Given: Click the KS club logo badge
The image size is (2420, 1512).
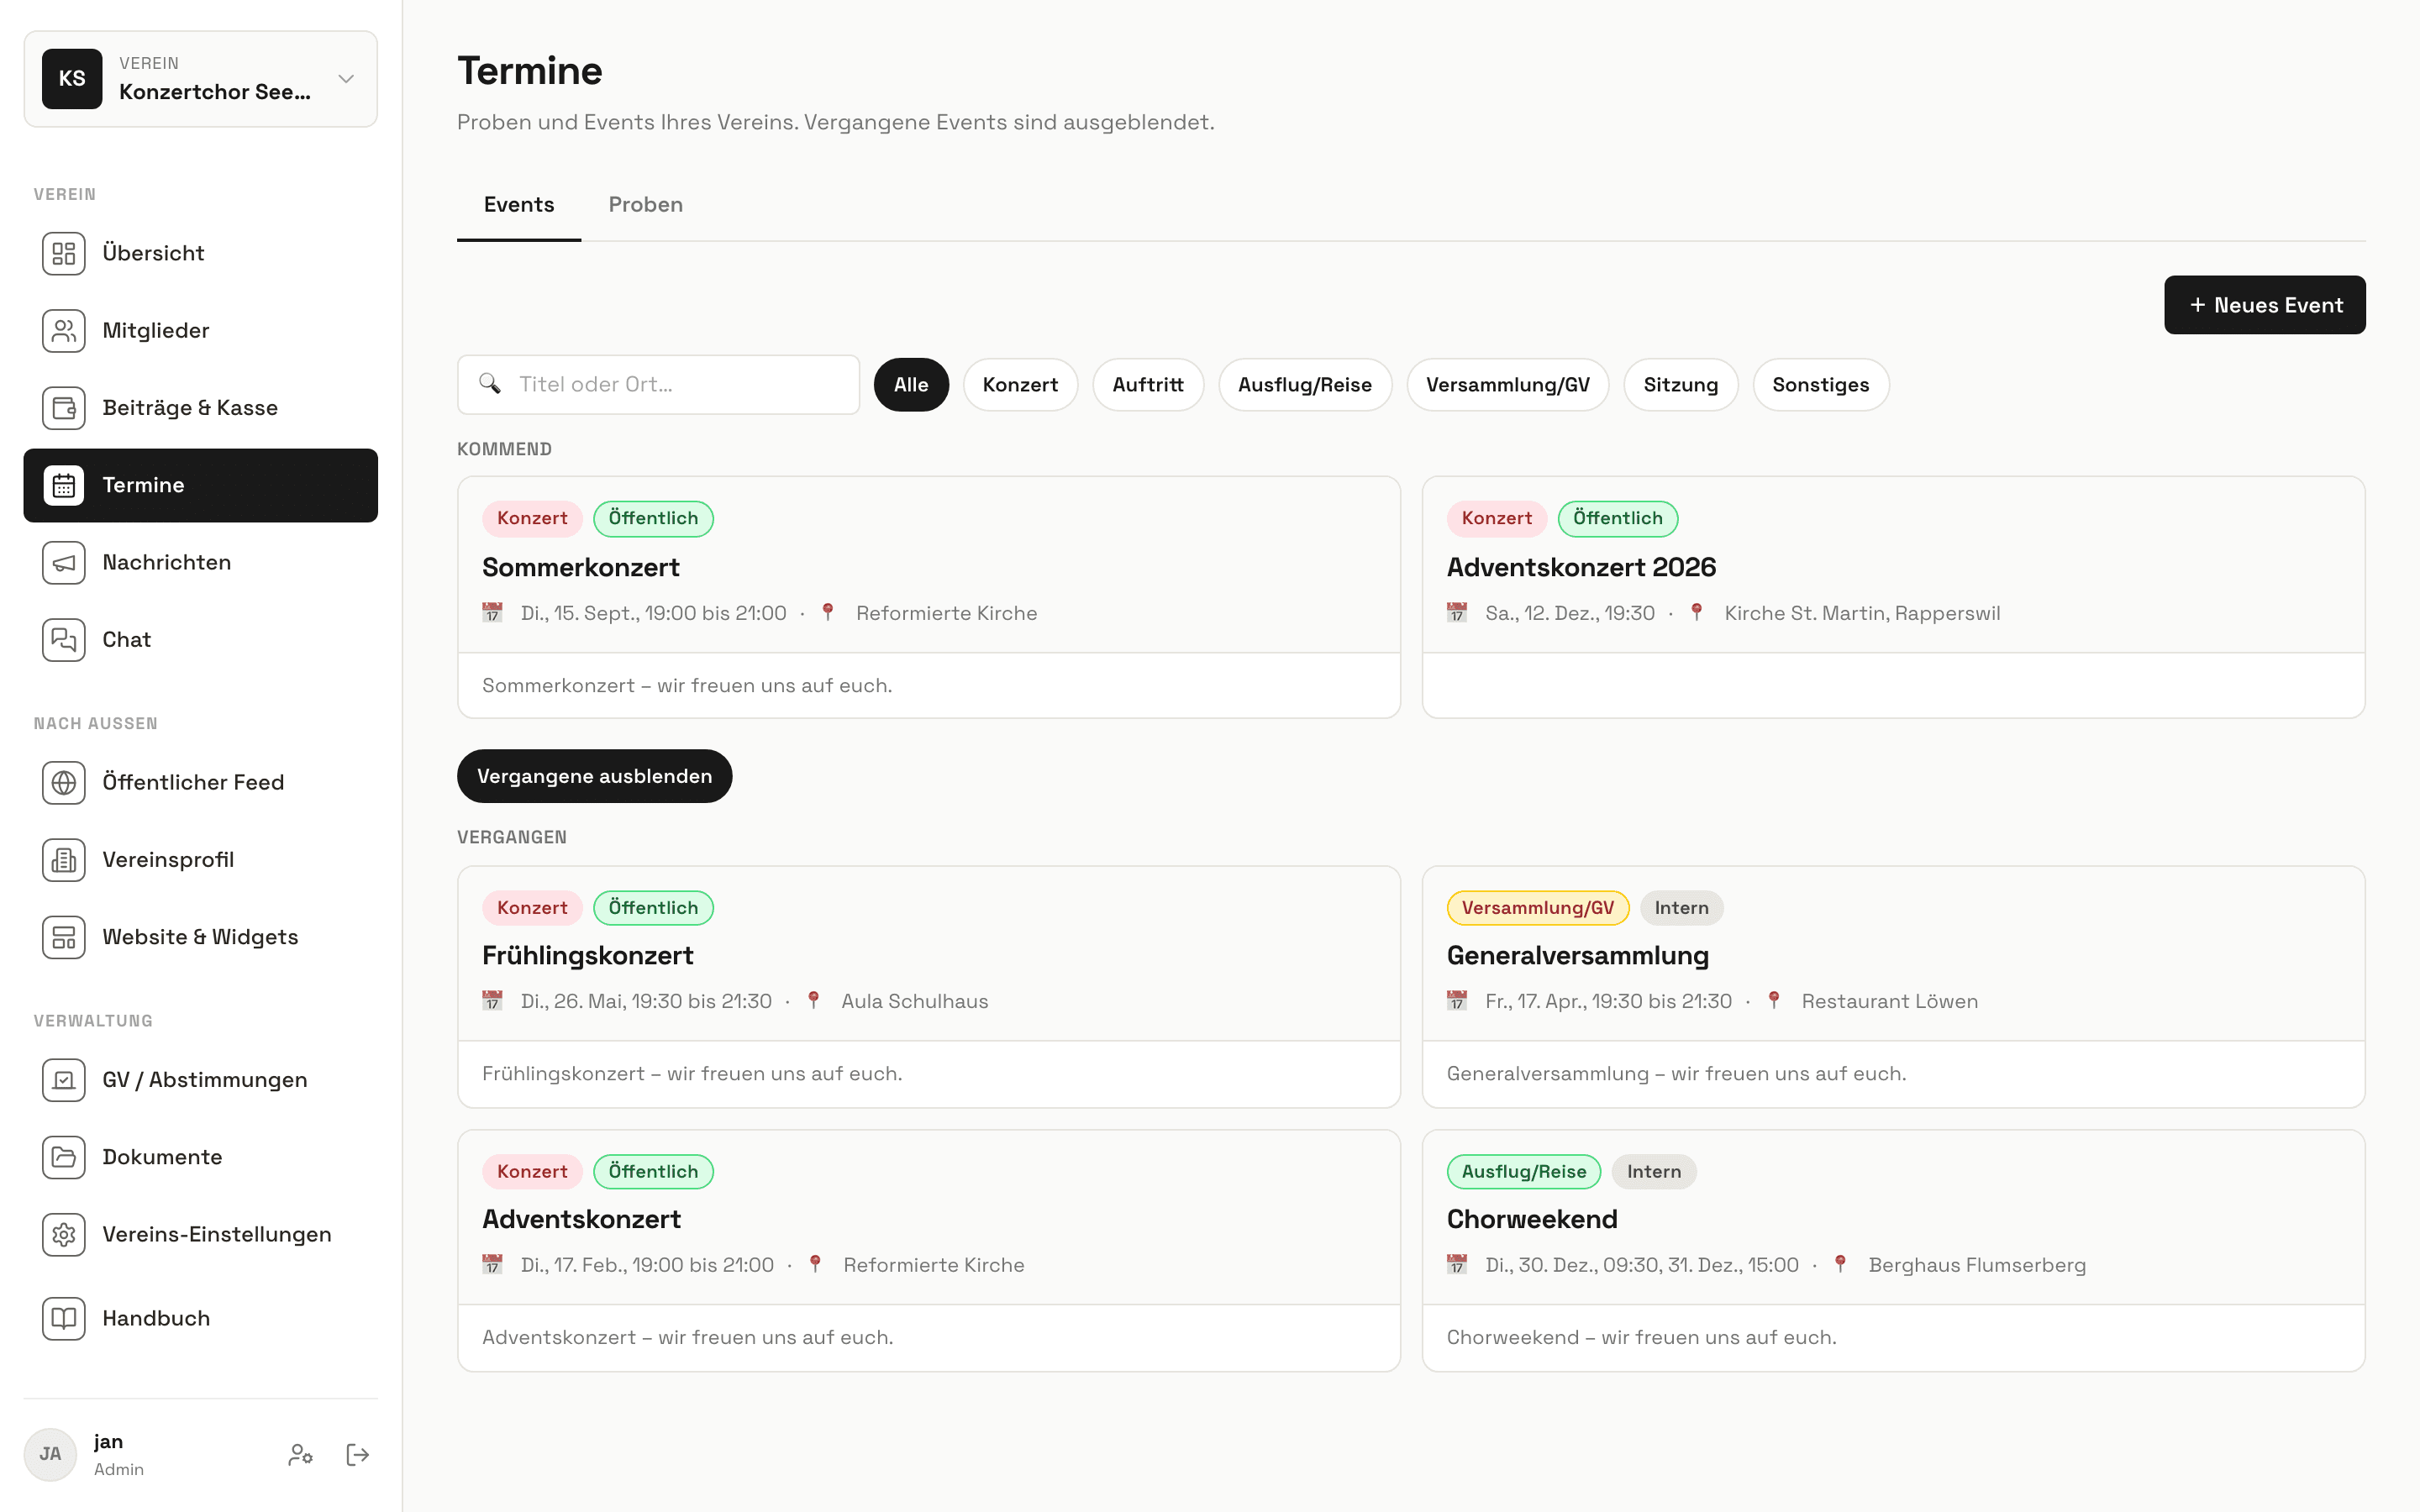Looking at the screenshot, I should click(x=72, y=78).
